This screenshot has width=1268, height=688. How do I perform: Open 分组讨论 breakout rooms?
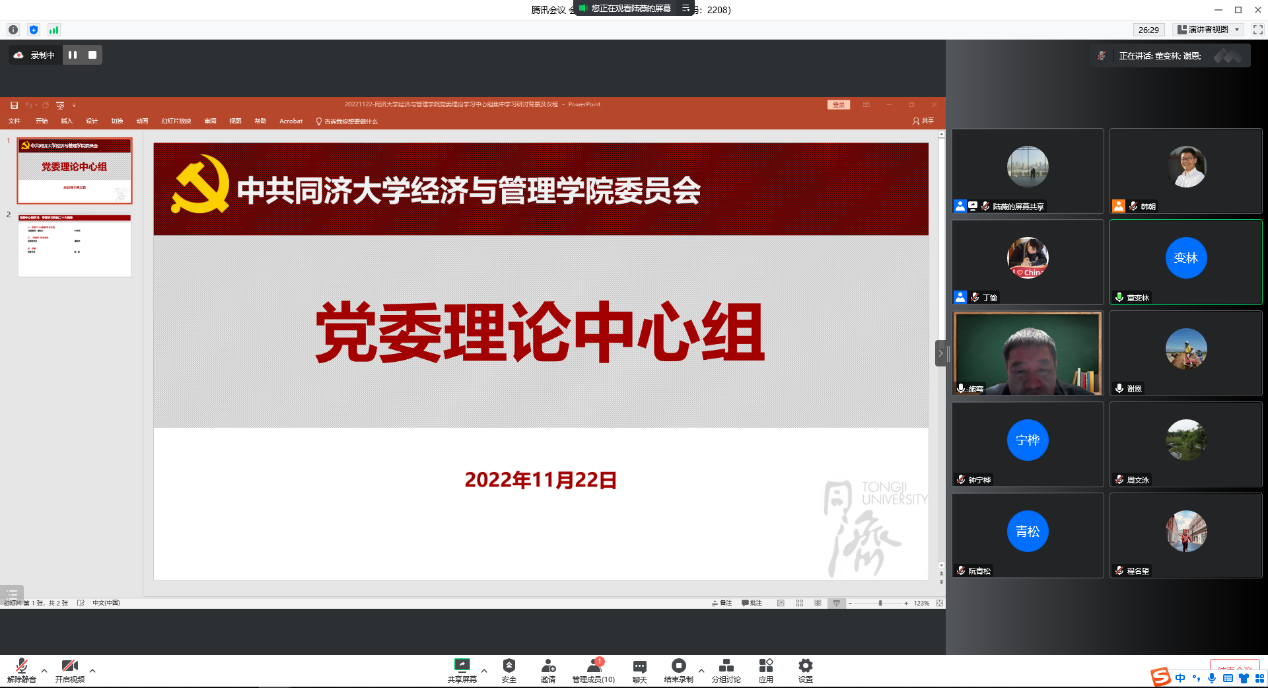[726, 667]
